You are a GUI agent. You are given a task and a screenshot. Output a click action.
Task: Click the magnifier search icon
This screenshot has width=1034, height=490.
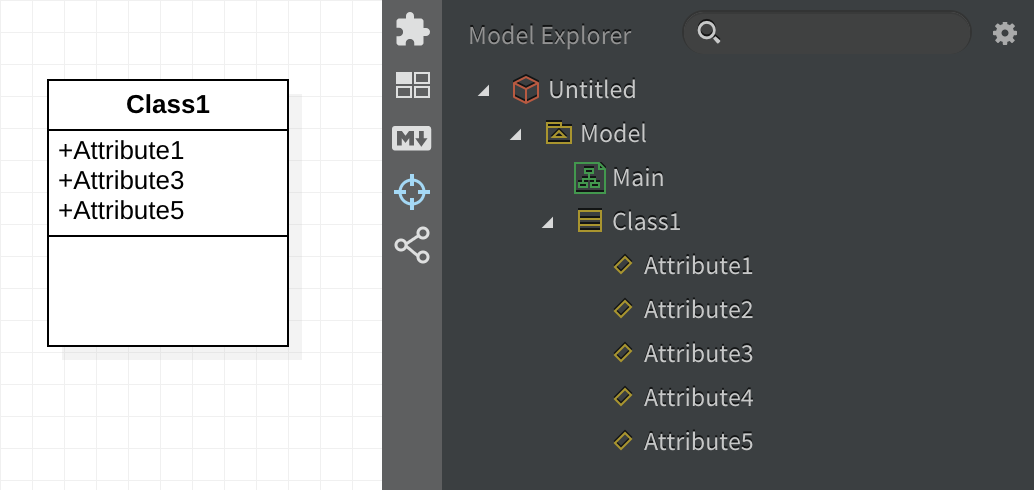[708, 32]
